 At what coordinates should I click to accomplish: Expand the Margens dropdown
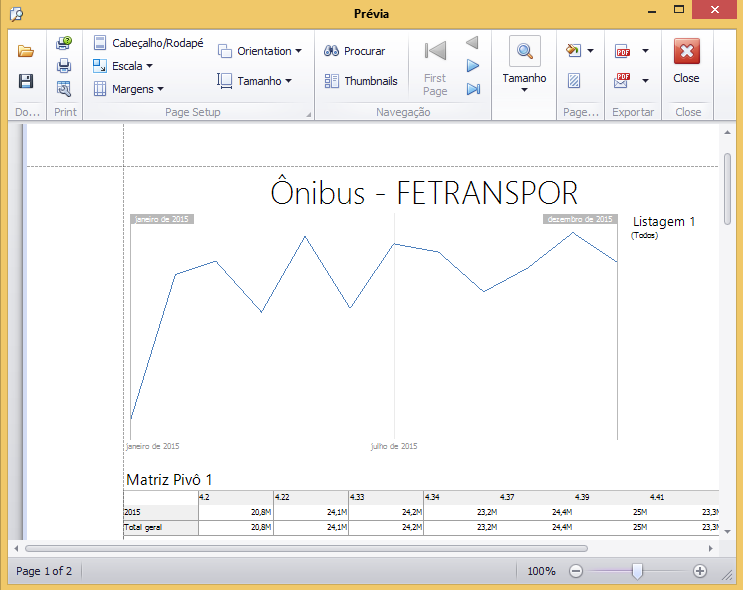pos(128,89)
